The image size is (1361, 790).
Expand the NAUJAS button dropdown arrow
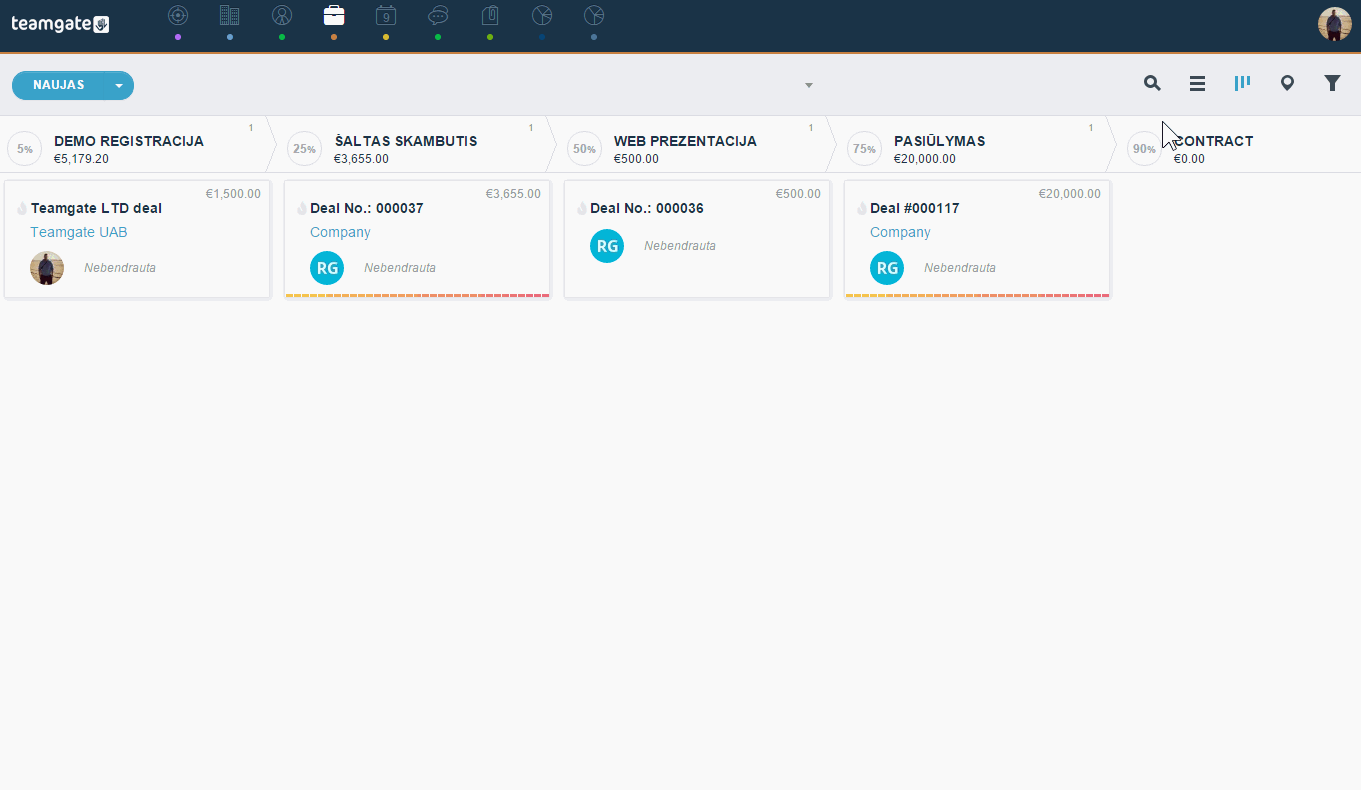(x=120, y=86)
